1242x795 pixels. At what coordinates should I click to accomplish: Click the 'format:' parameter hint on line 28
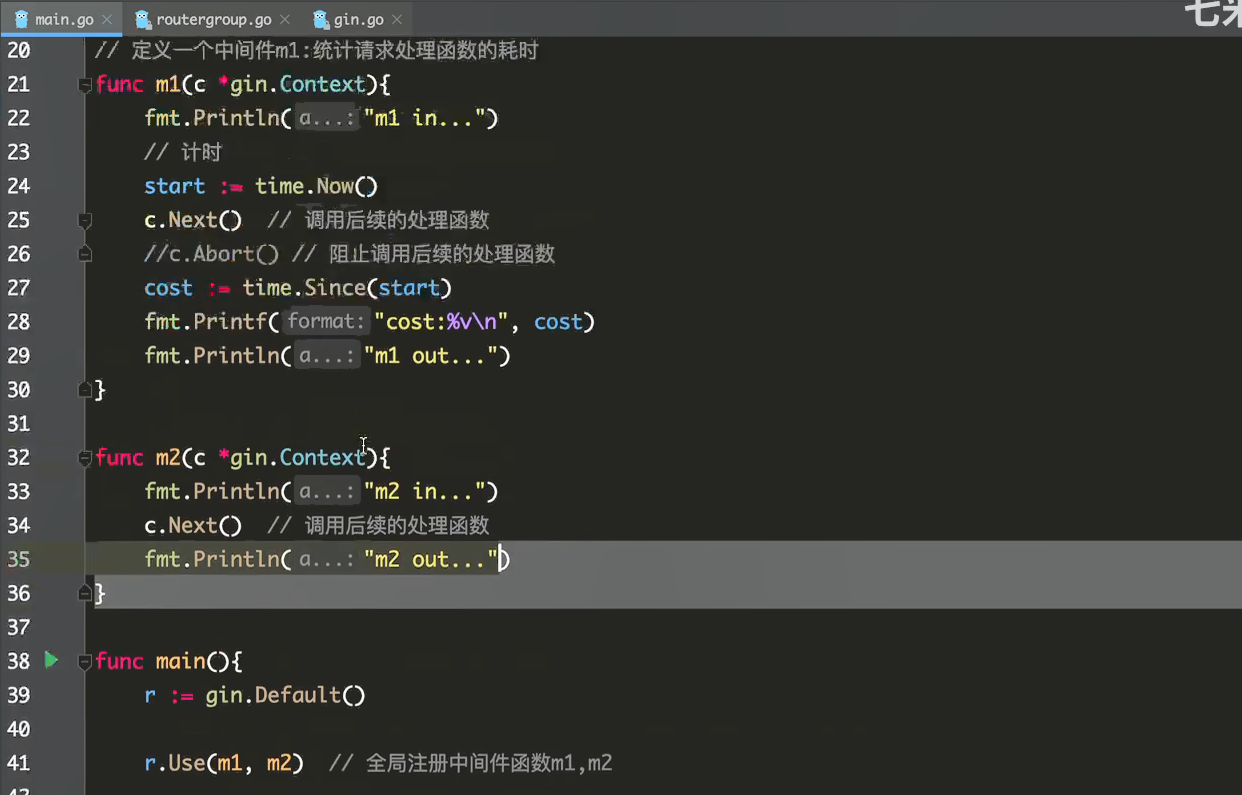[x=326, y=322]
